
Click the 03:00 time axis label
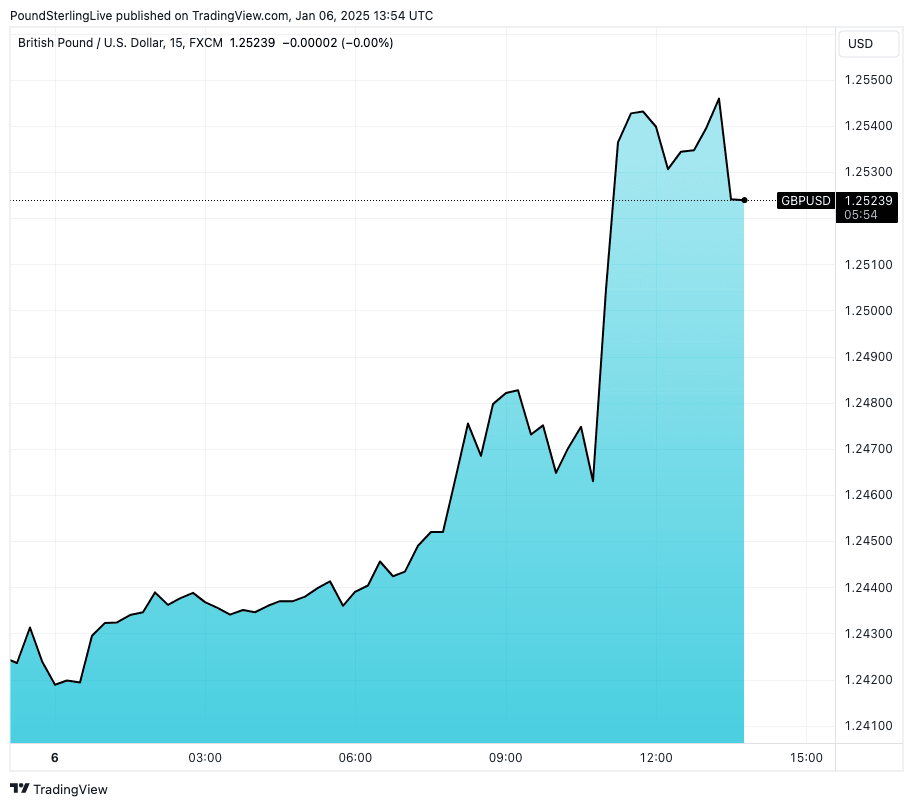point(205,758)
